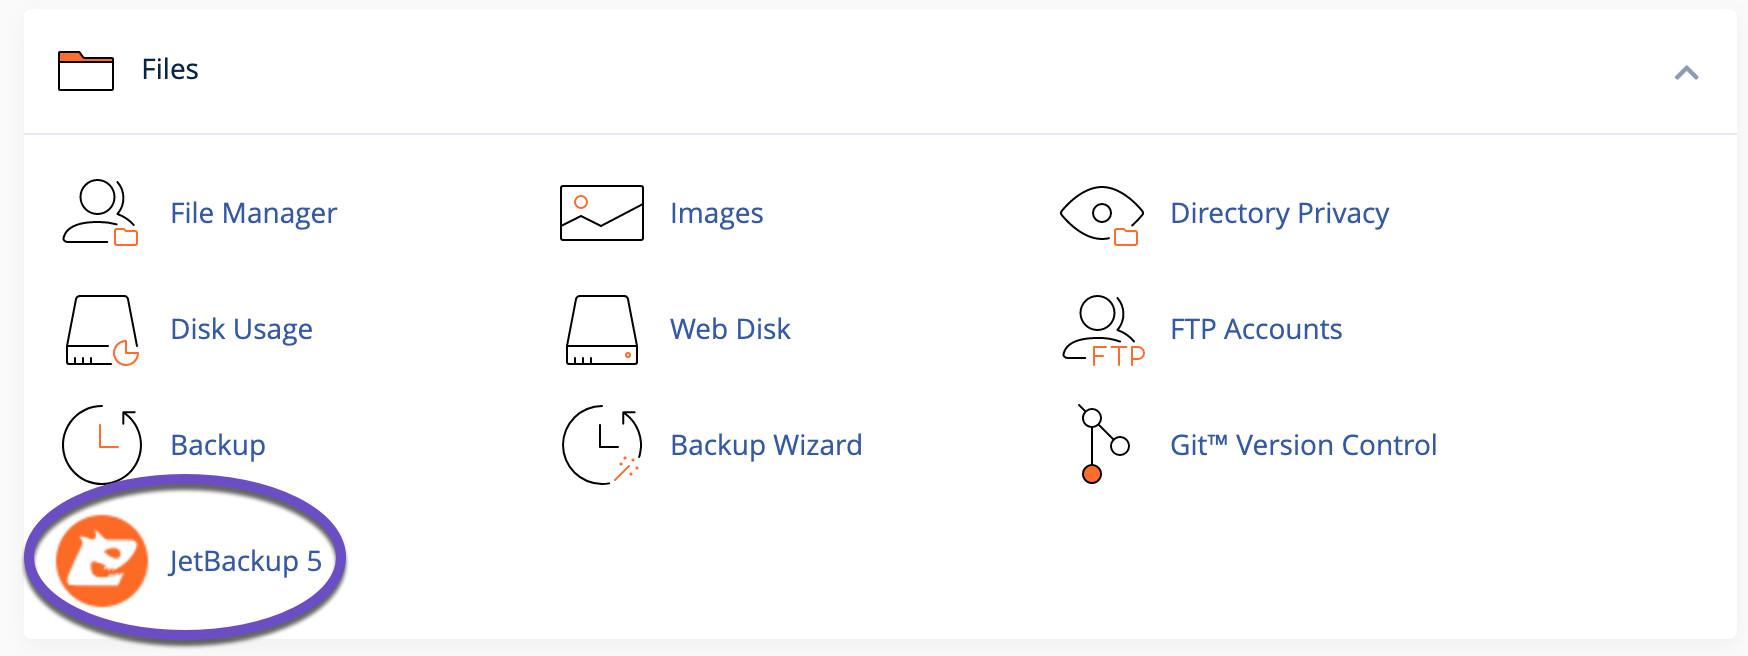Viewport: 1748px width, 656px height.
Task: Open the Backup Wizard link
Action: 765,444
